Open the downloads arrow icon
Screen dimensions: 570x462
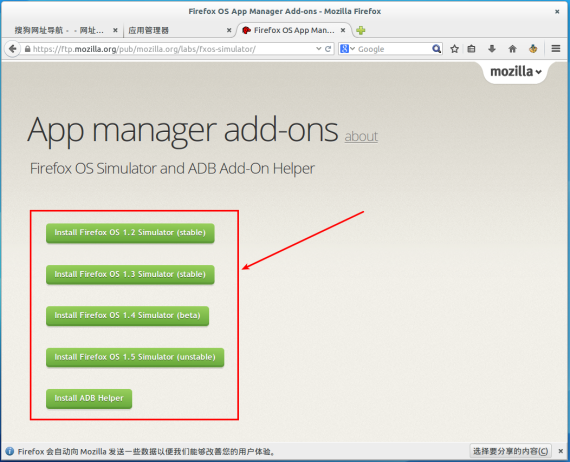(x=491, y=49)
